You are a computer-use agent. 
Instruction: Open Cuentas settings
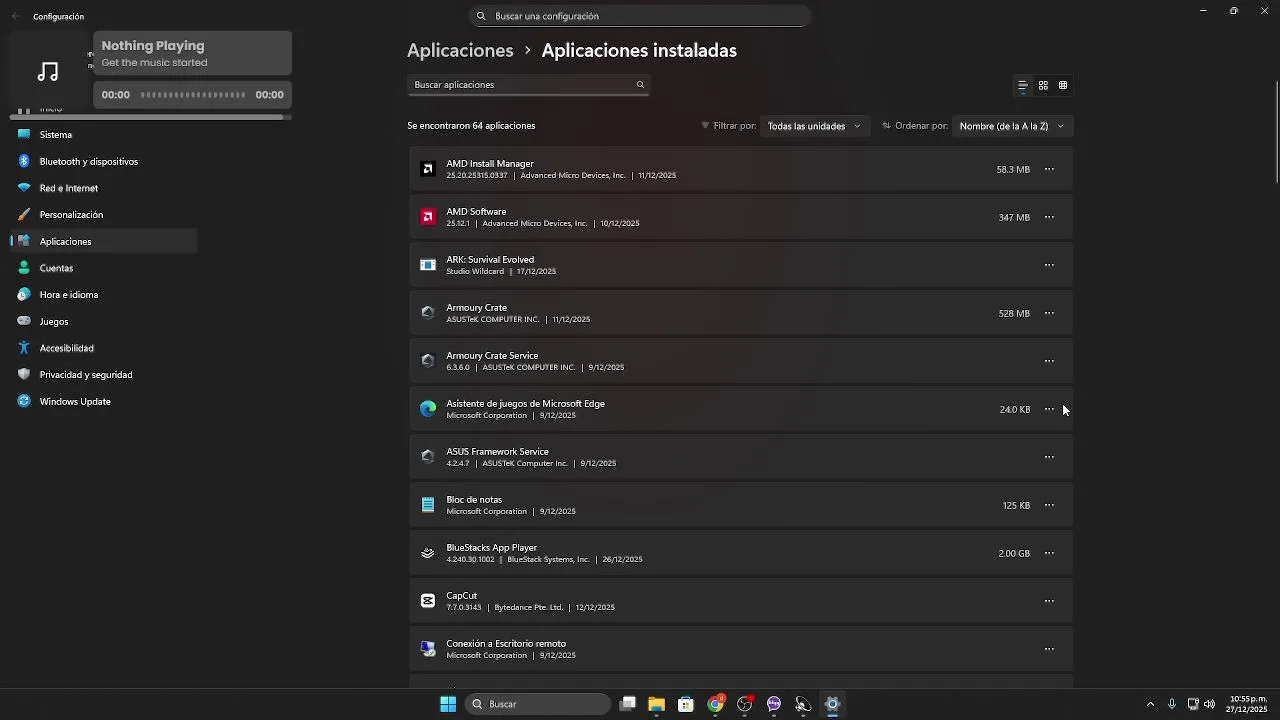[104, 268]
